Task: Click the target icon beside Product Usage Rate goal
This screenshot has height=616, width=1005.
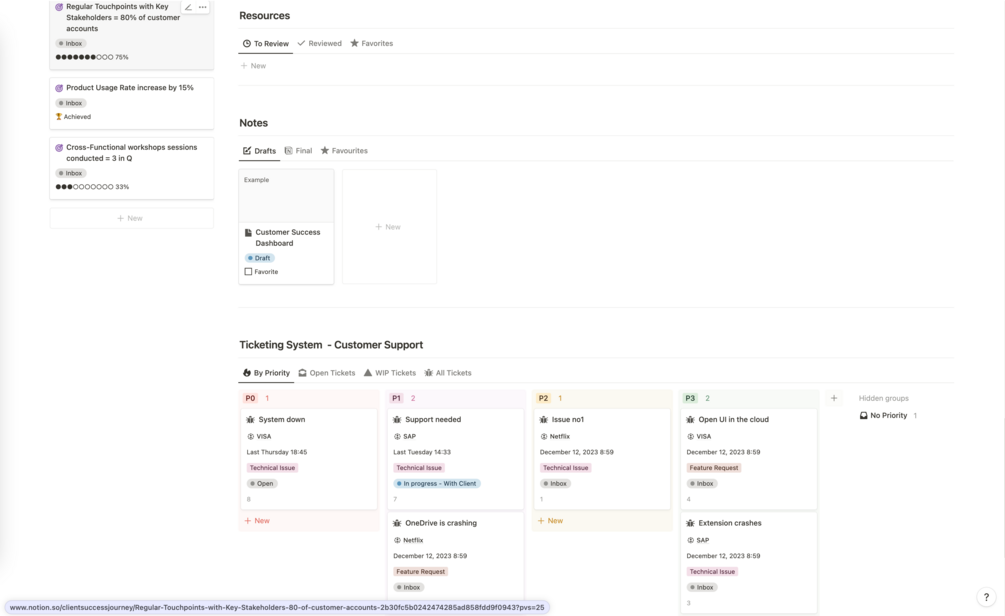Action: pyautogui.click(x=59, y=88)
